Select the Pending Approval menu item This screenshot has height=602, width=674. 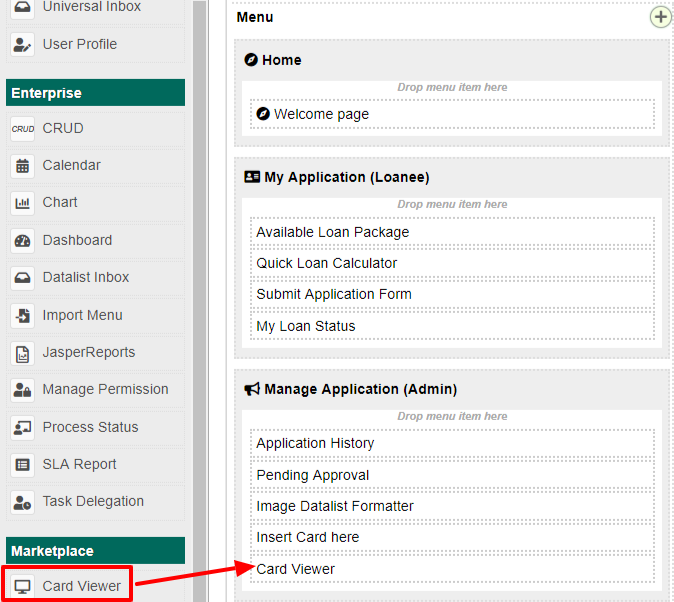312,475
